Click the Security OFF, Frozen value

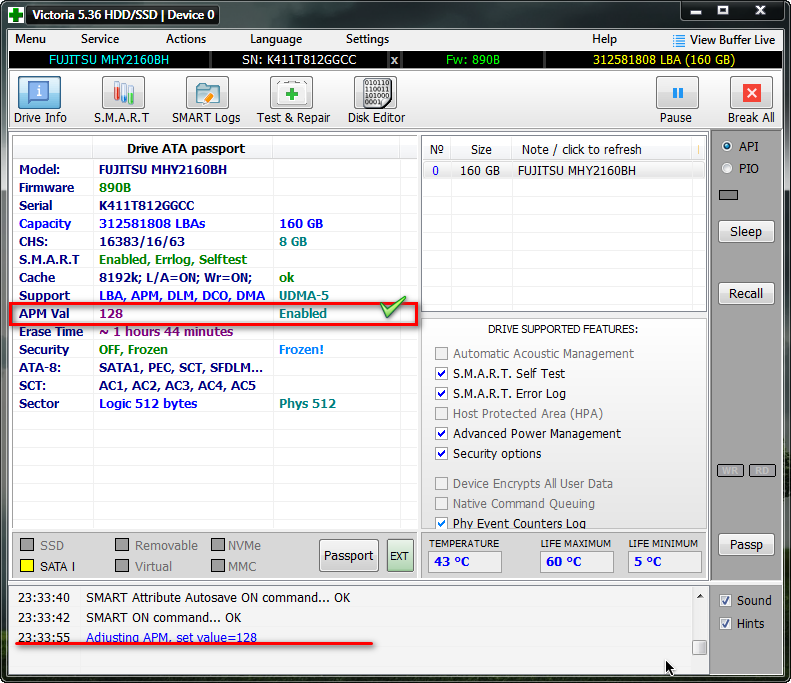click(x=133, y=350)
